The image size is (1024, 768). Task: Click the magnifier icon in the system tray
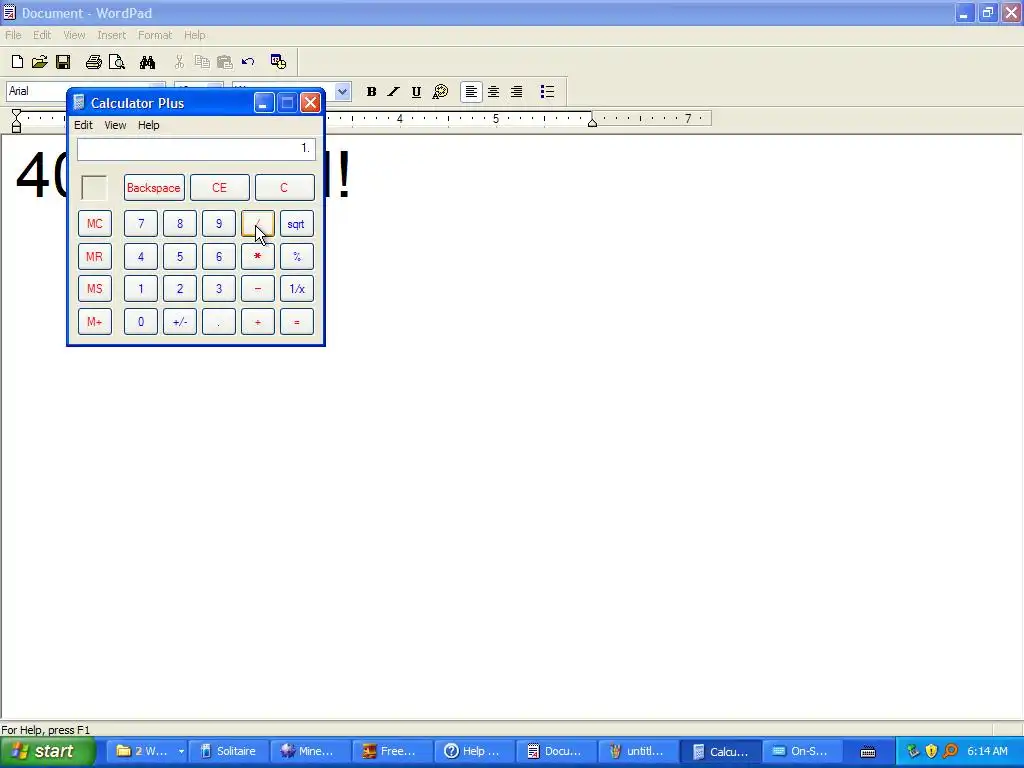coord(951,752)
